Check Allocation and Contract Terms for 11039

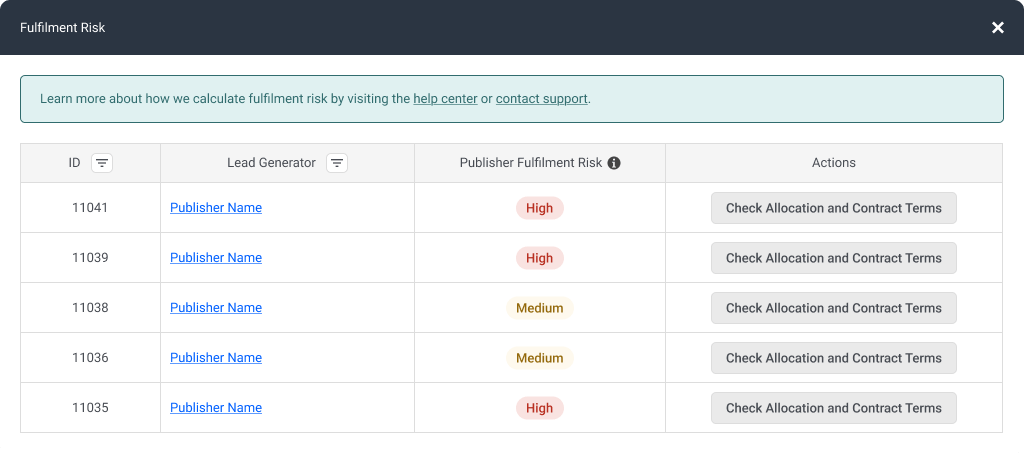pos(834,258)
